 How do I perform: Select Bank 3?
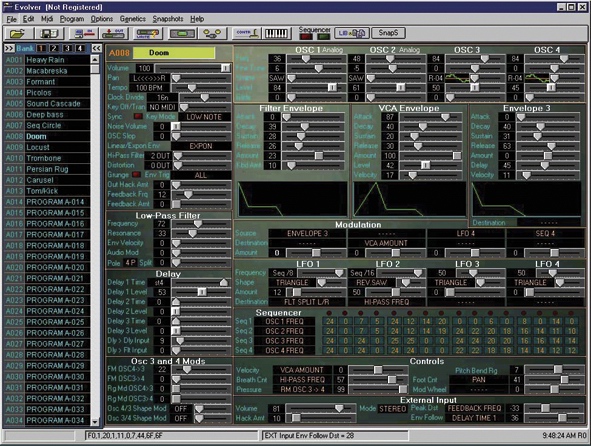pyautogui.click(x=67, y=48)
